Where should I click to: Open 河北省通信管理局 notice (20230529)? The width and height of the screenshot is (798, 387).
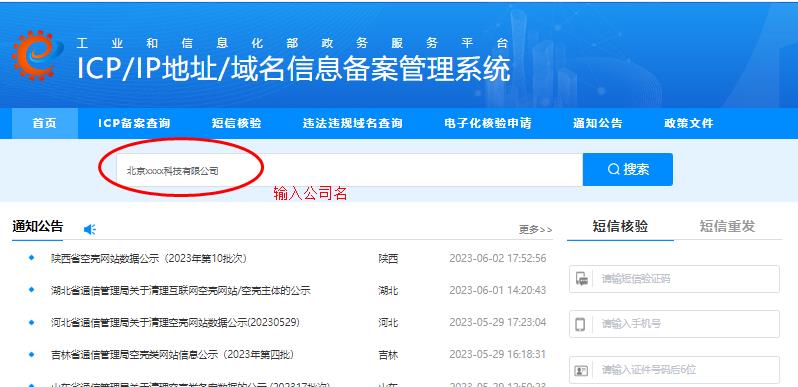point(175,322)
